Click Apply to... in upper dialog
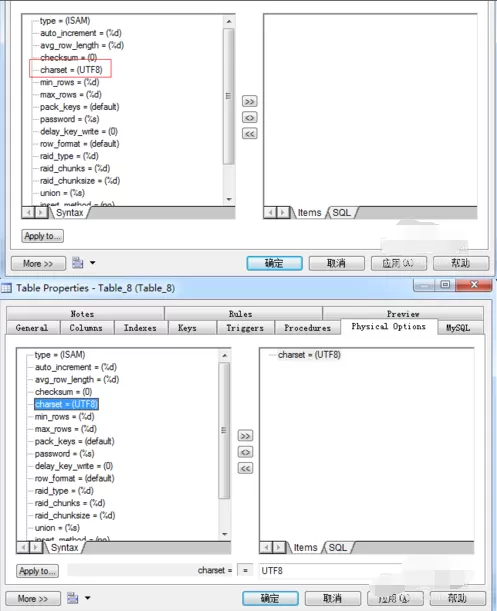 [x=42, y=236]
